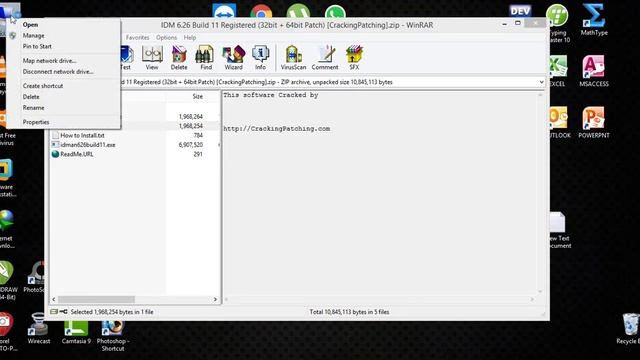Select the Camtasia 9 desktop shortcut
The image size is (640, 360).
pyautogui.click(x=76, y=332)
